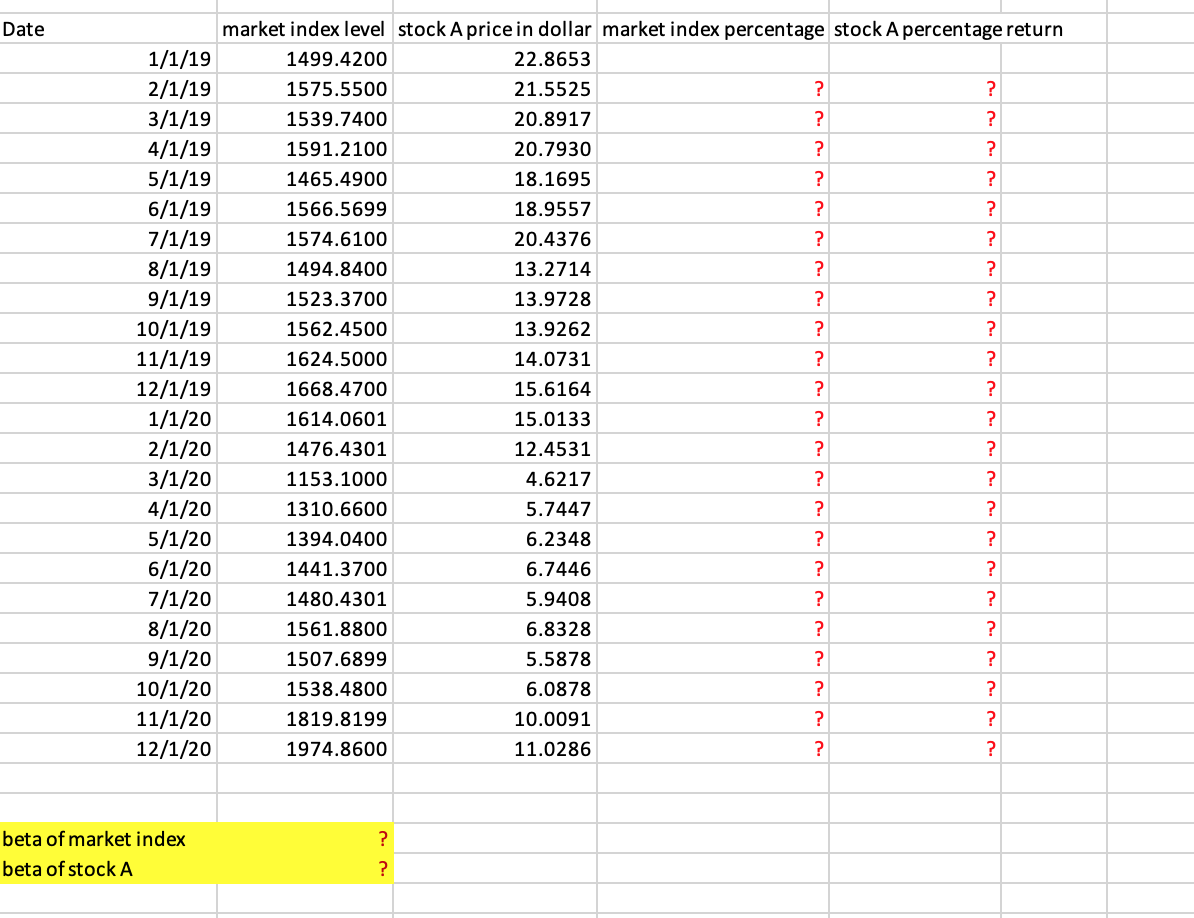Select the stock price 14.0731
1194x918 pixels.
[495, 359]
